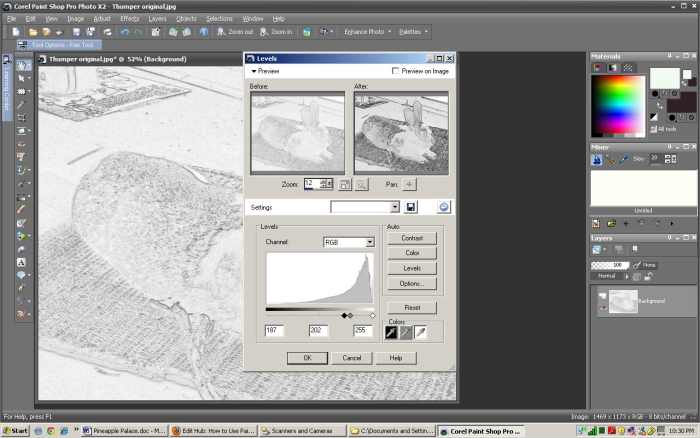The image size is (700, 438).
Task: Click the Undo arrow icon in toolbar
Action: (125, 32)
